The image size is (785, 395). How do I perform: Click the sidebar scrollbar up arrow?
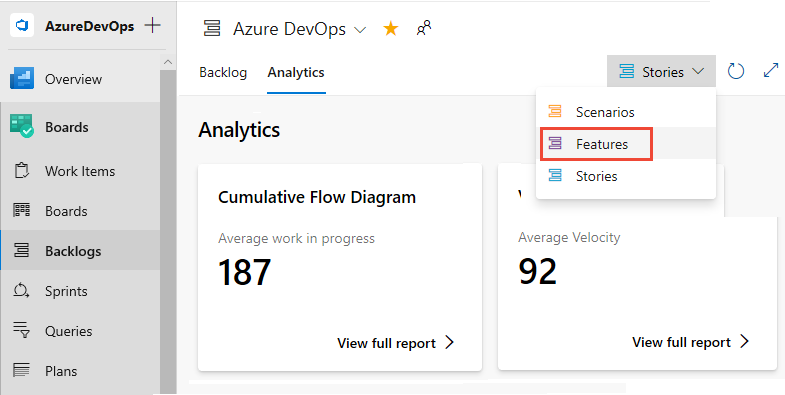(168, 62)
